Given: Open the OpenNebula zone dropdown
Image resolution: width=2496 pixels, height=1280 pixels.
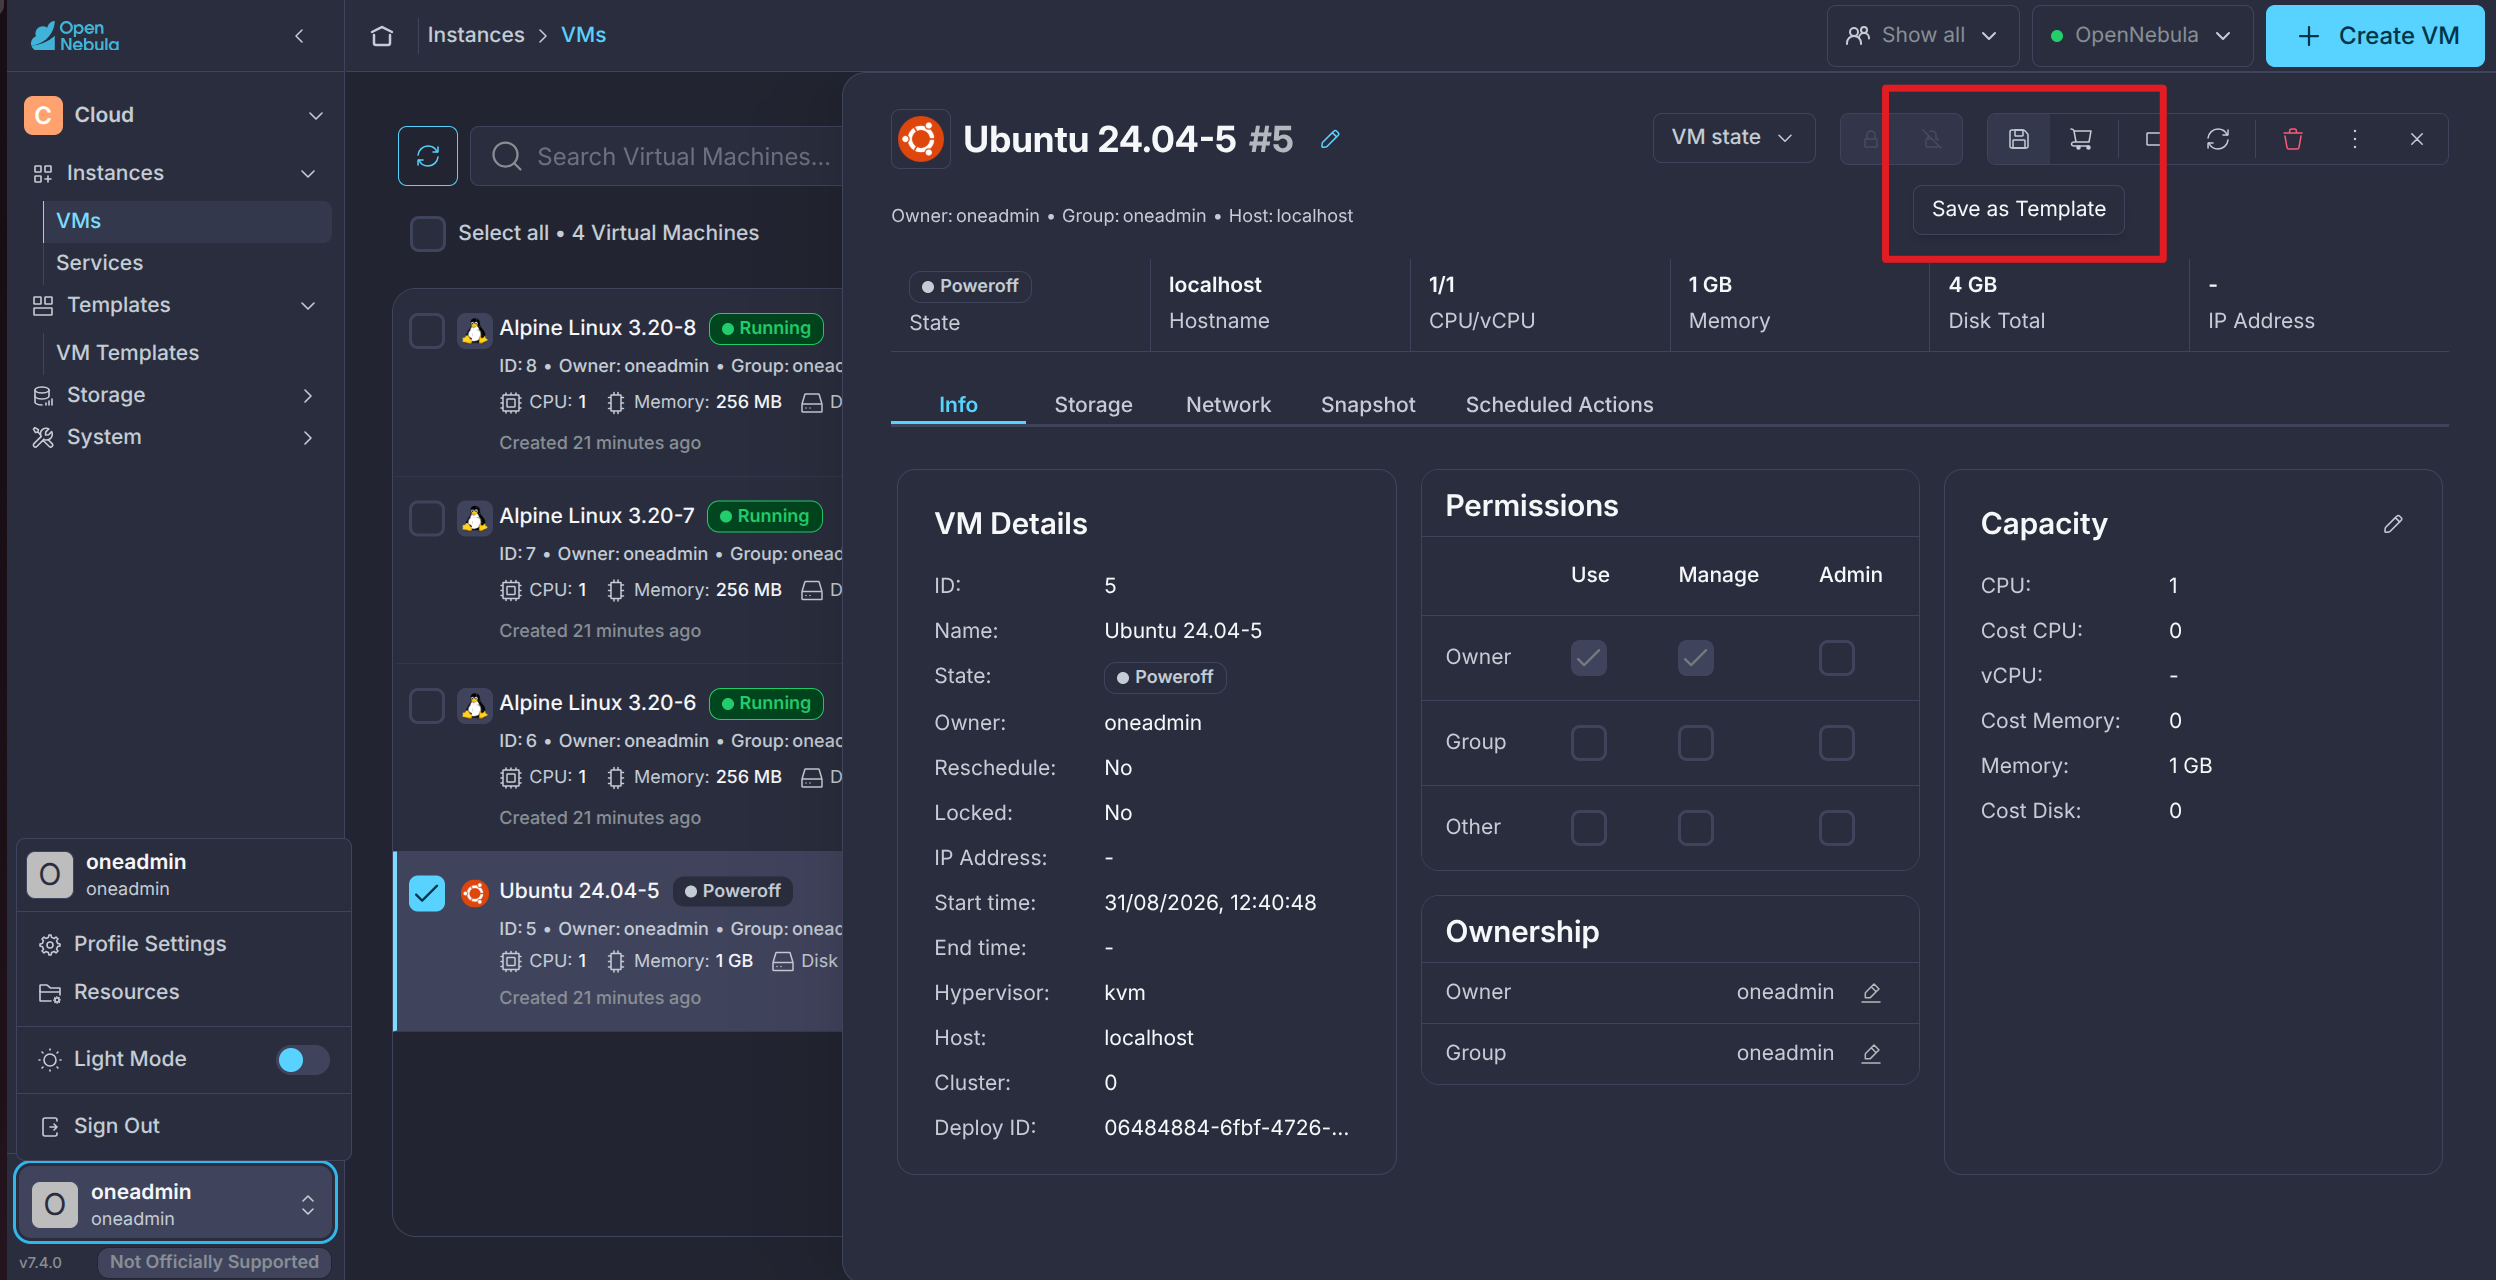Looking at the screenshot, I should (x=2142, y=36).
